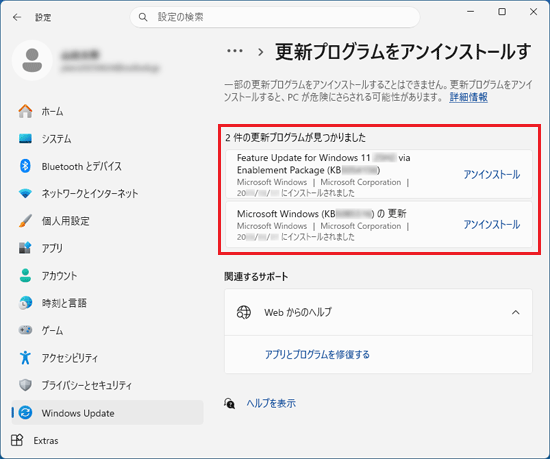Select アプリ in navigation
This screenshot has height=459, width=550.
click(107, 248)
